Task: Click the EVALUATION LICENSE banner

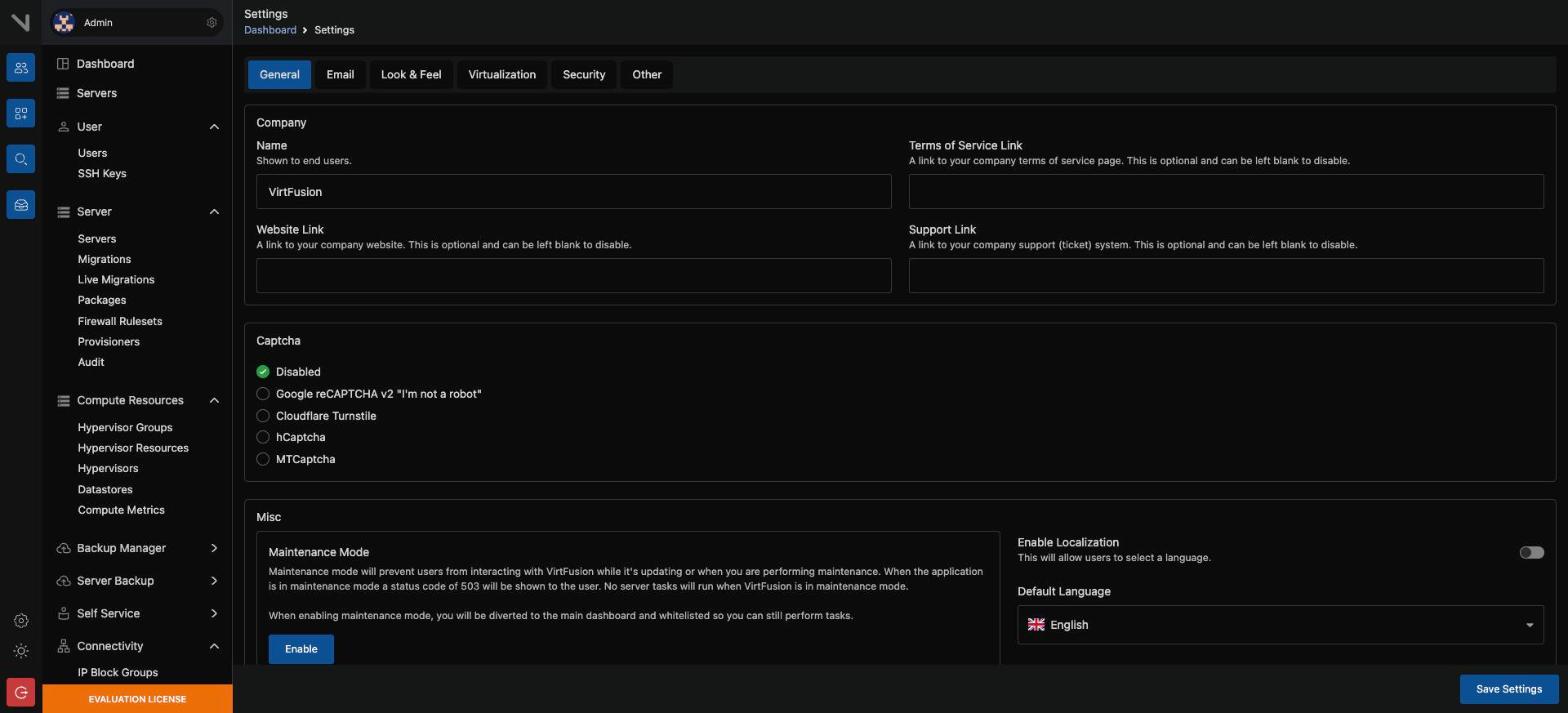Action: click(x=137, y=699)
